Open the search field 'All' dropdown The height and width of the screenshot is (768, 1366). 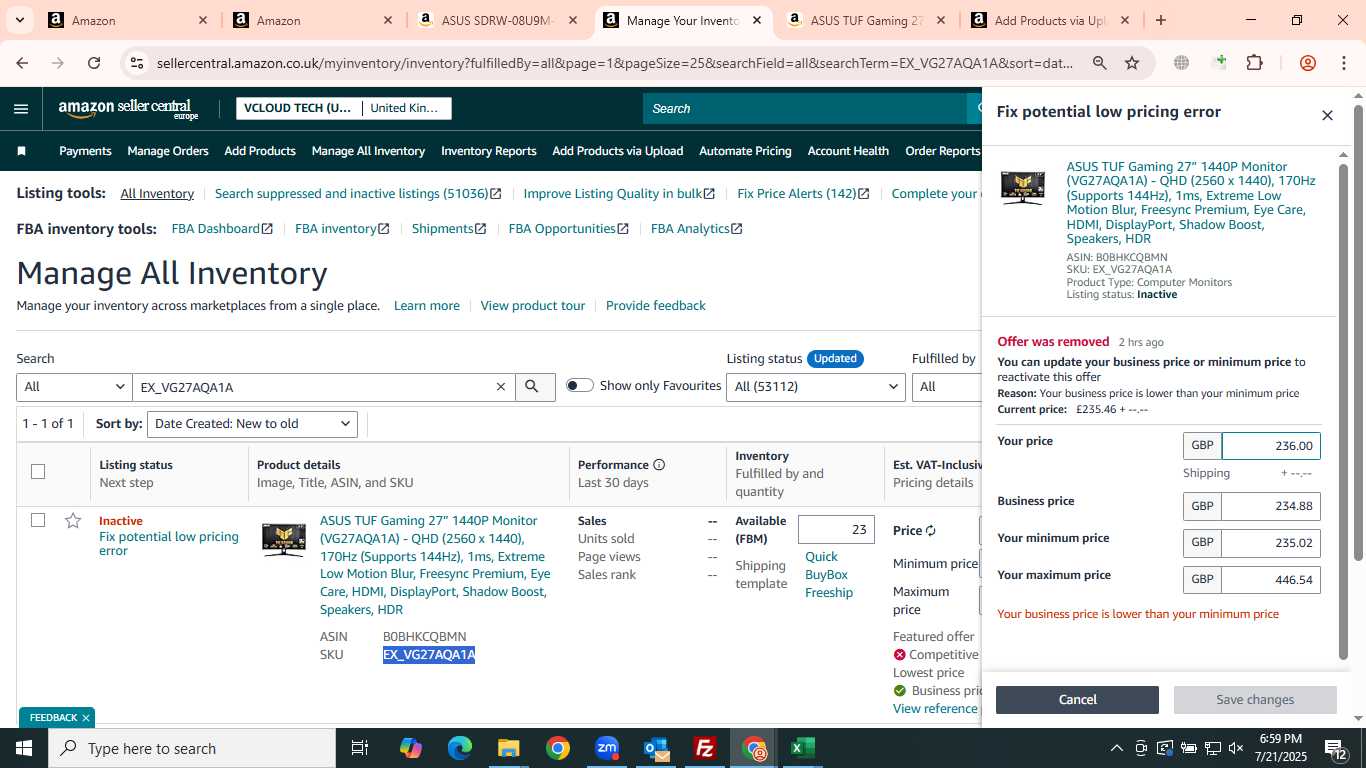click(x=74, y=387)
